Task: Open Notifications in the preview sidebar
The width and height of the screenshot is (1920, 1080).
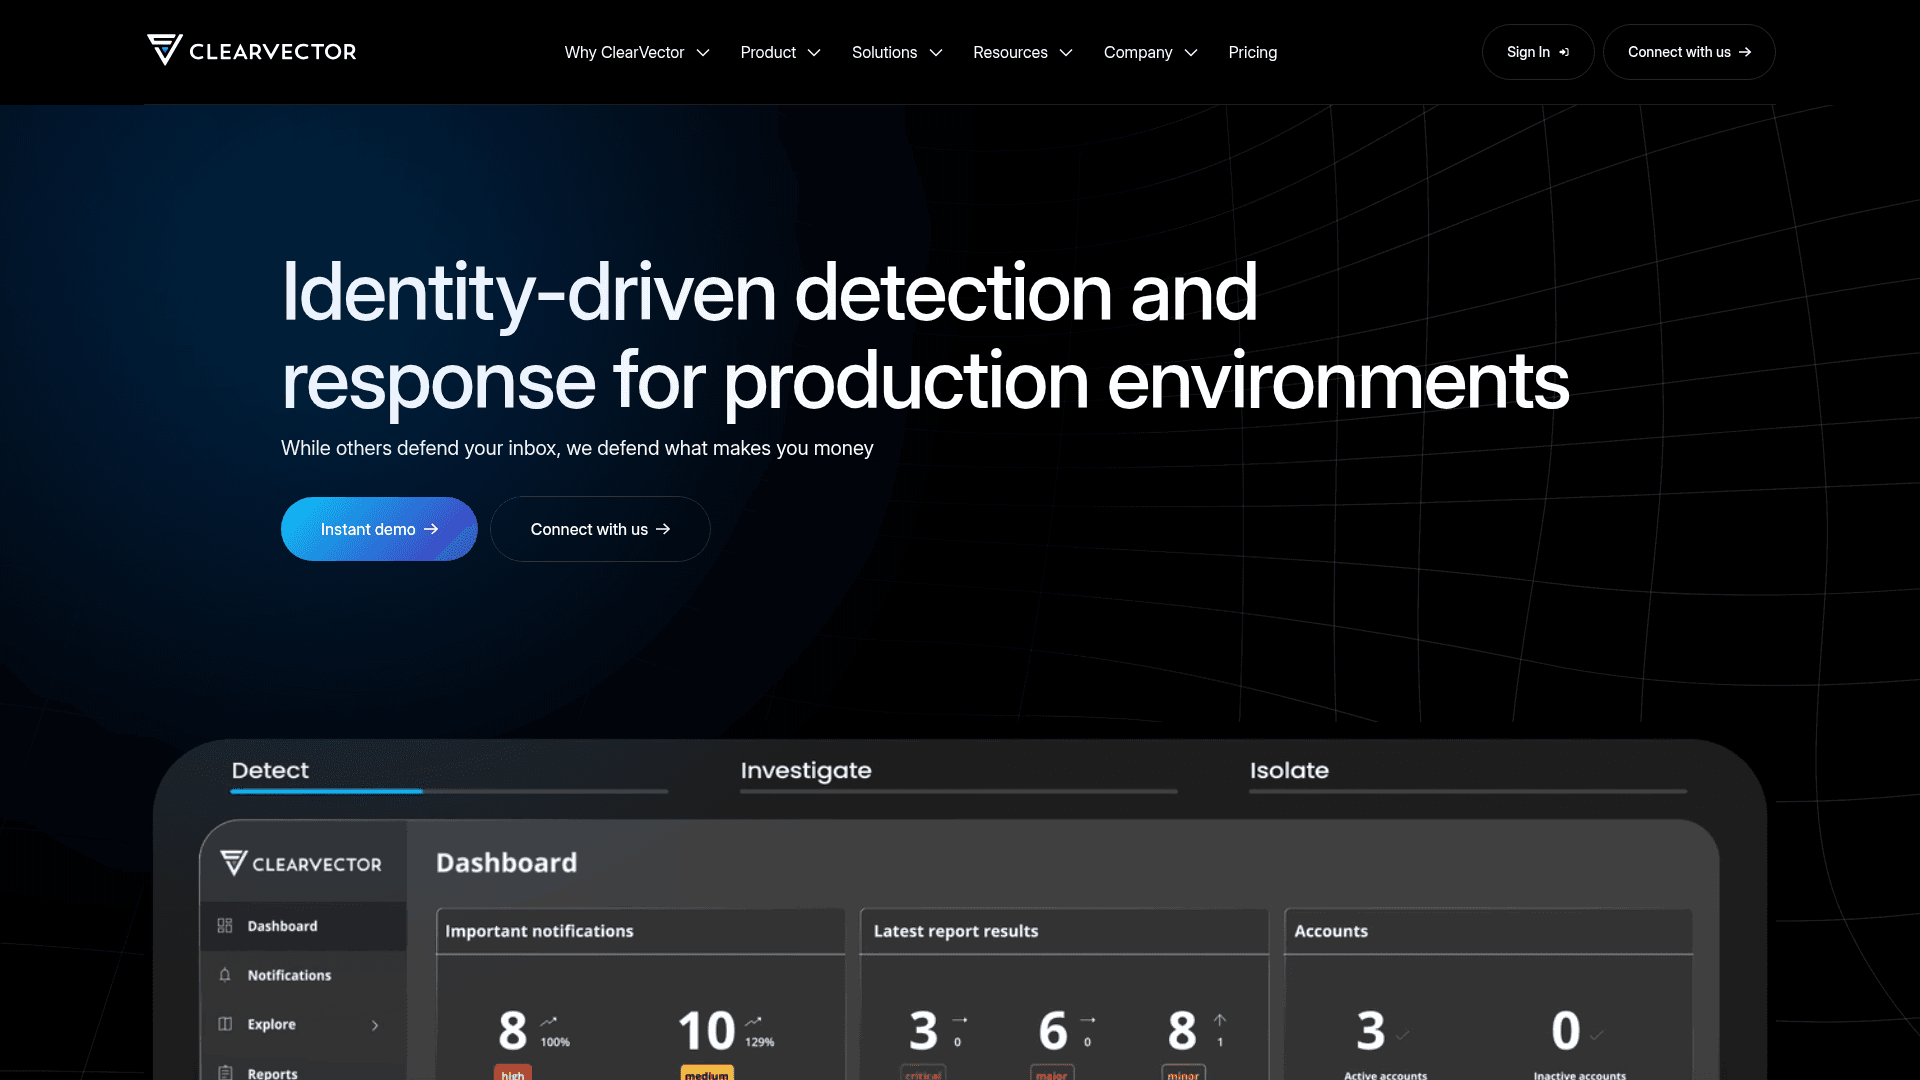Action: point(304,975)
